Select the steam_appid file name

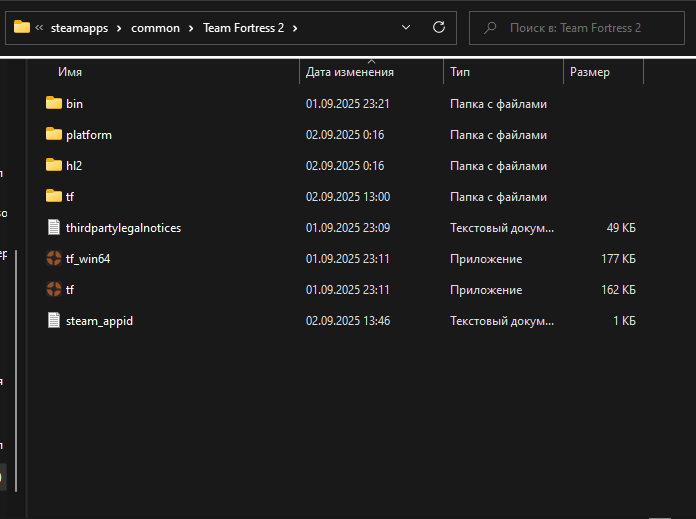(x=99, y=321)
